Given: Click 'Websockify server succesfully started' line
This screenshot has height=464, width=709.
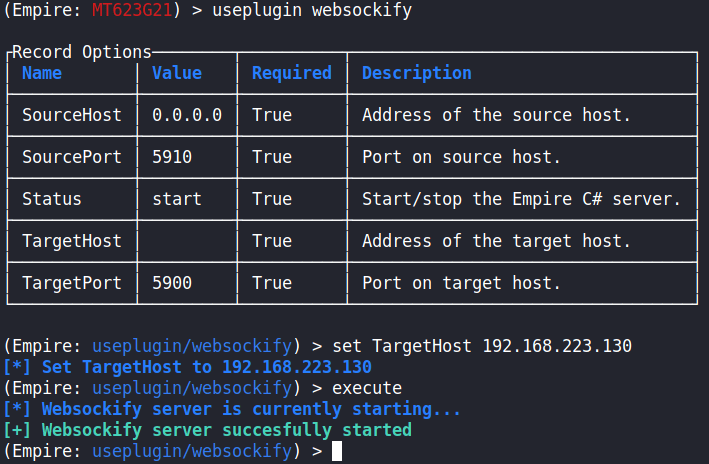Looking at the screenshot, I should click(227, 430).
